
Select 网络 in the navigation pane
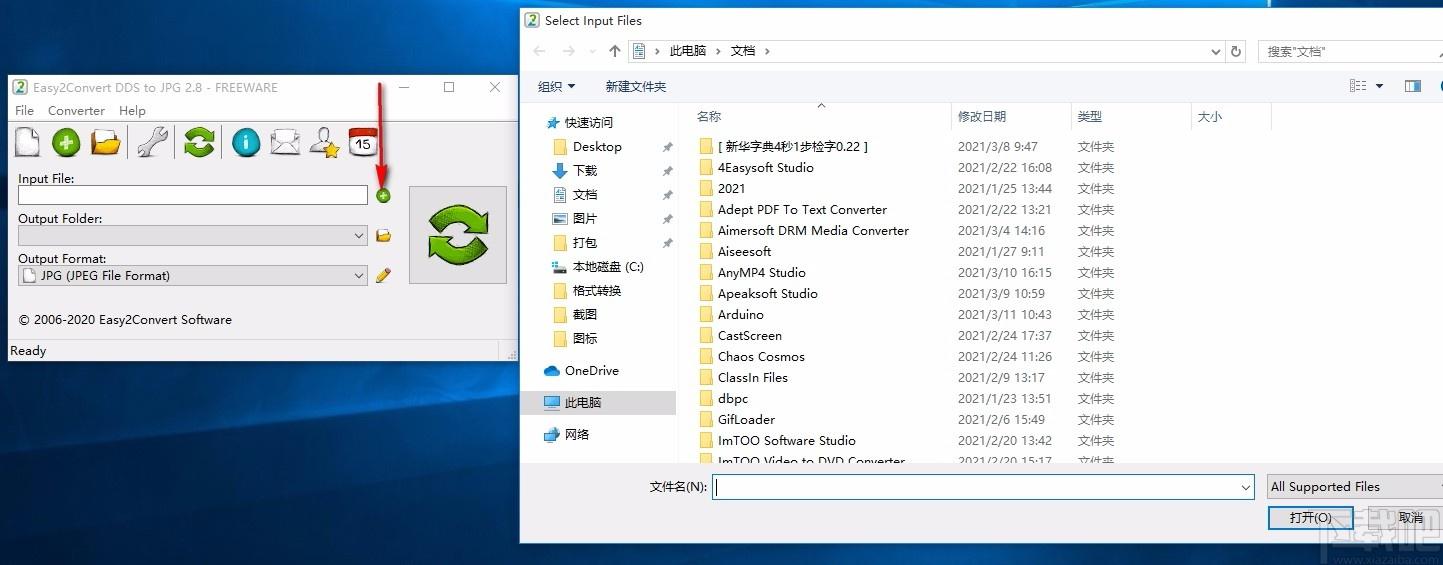click(x=577, y=435)
